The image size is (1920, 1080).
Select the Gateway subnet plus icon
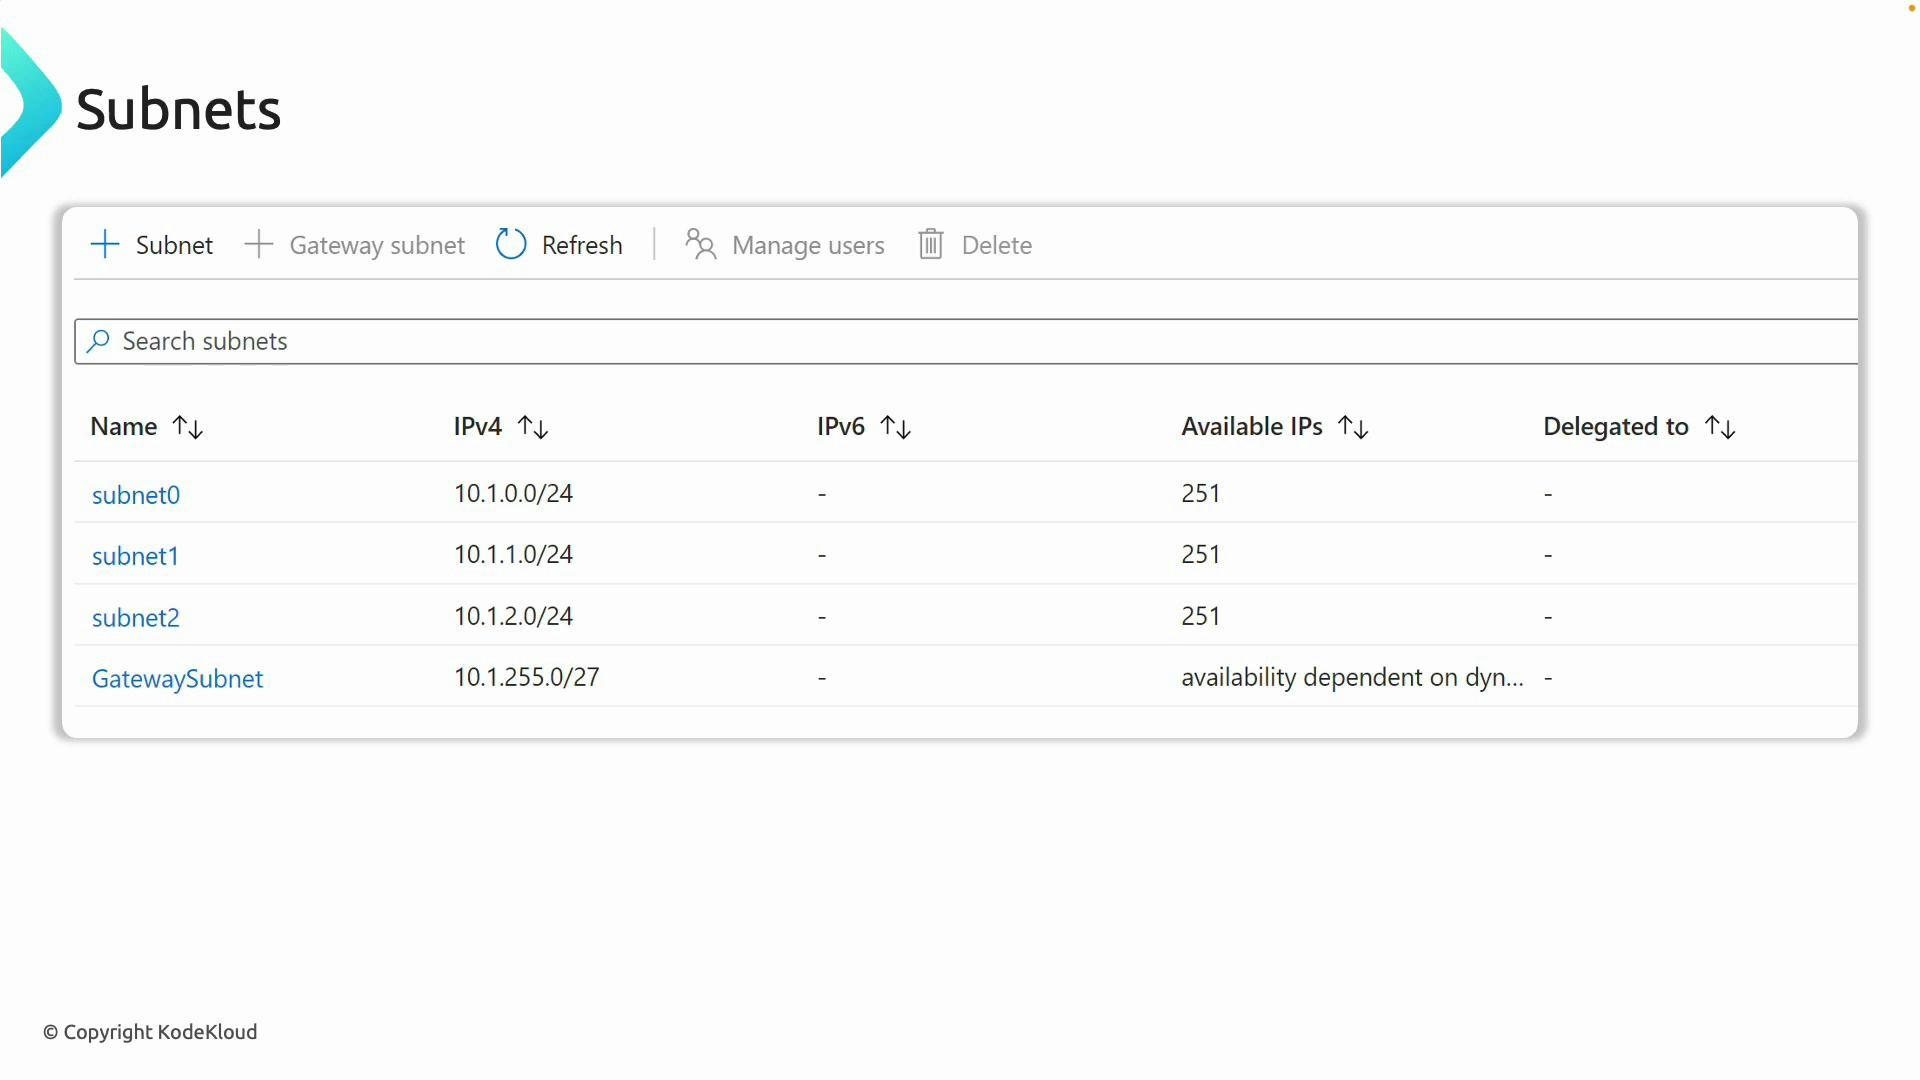[258, 244]
